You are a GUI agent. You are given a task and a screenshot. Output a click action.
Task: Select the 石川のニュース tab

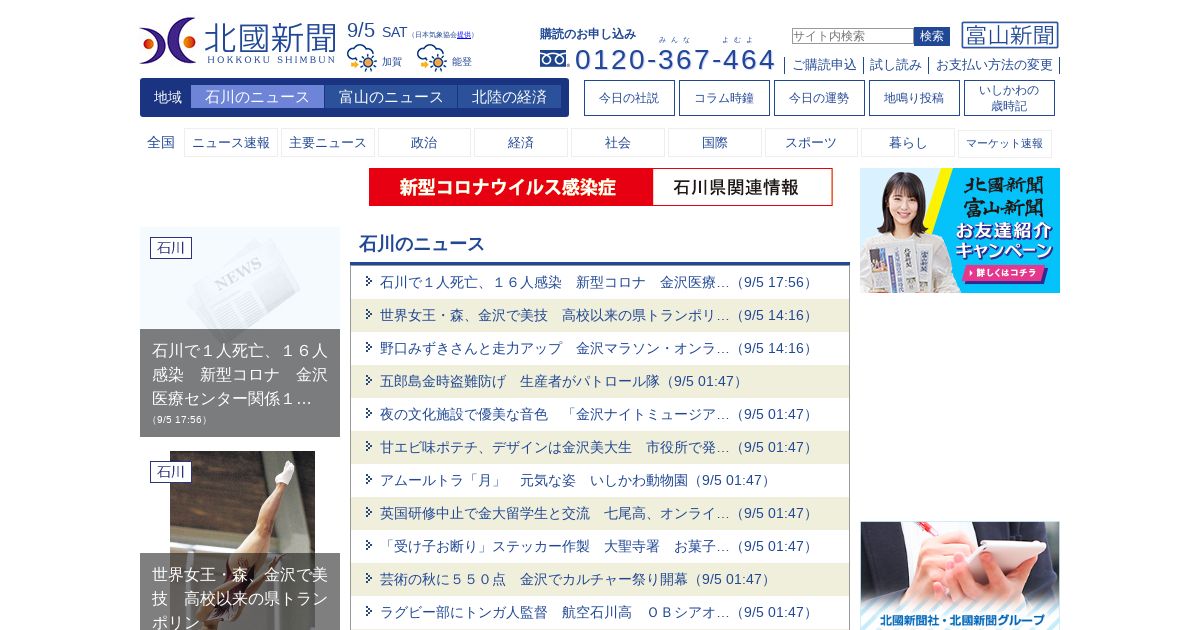(x=257, y=97)
